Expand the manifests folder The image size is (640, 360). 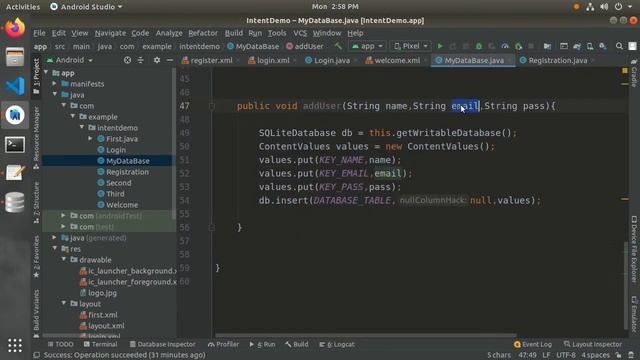coord(55,84)
